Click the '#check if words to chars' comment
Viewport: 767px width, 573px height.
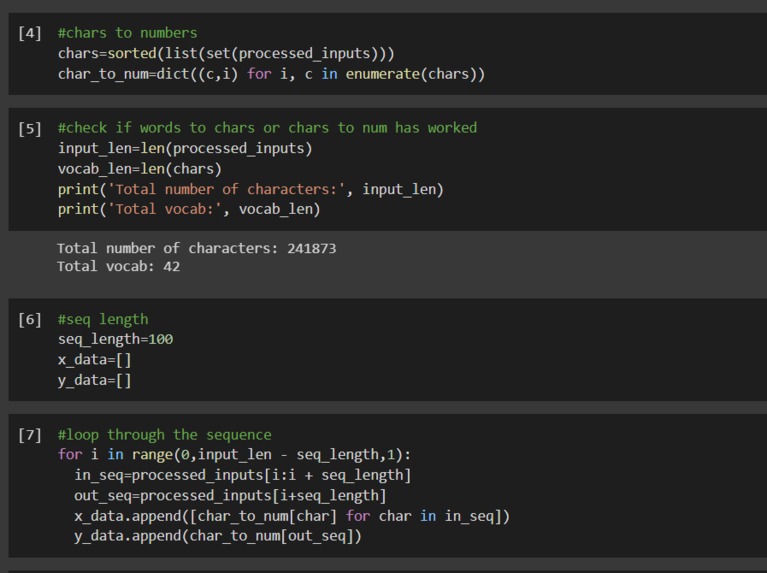(x=267, y=128)
